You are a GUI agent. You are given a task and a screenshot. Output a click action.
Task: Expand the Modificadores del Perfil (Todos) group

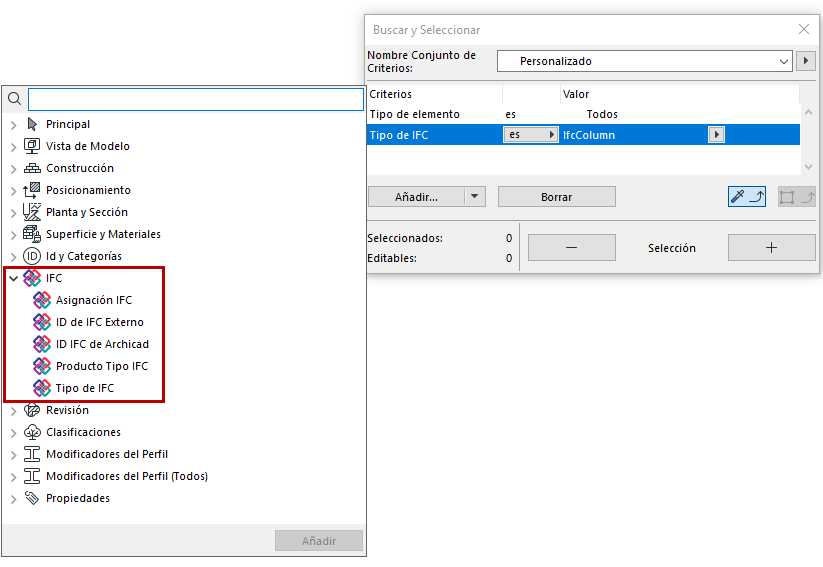pyautogui.click(x=14, y=477)
